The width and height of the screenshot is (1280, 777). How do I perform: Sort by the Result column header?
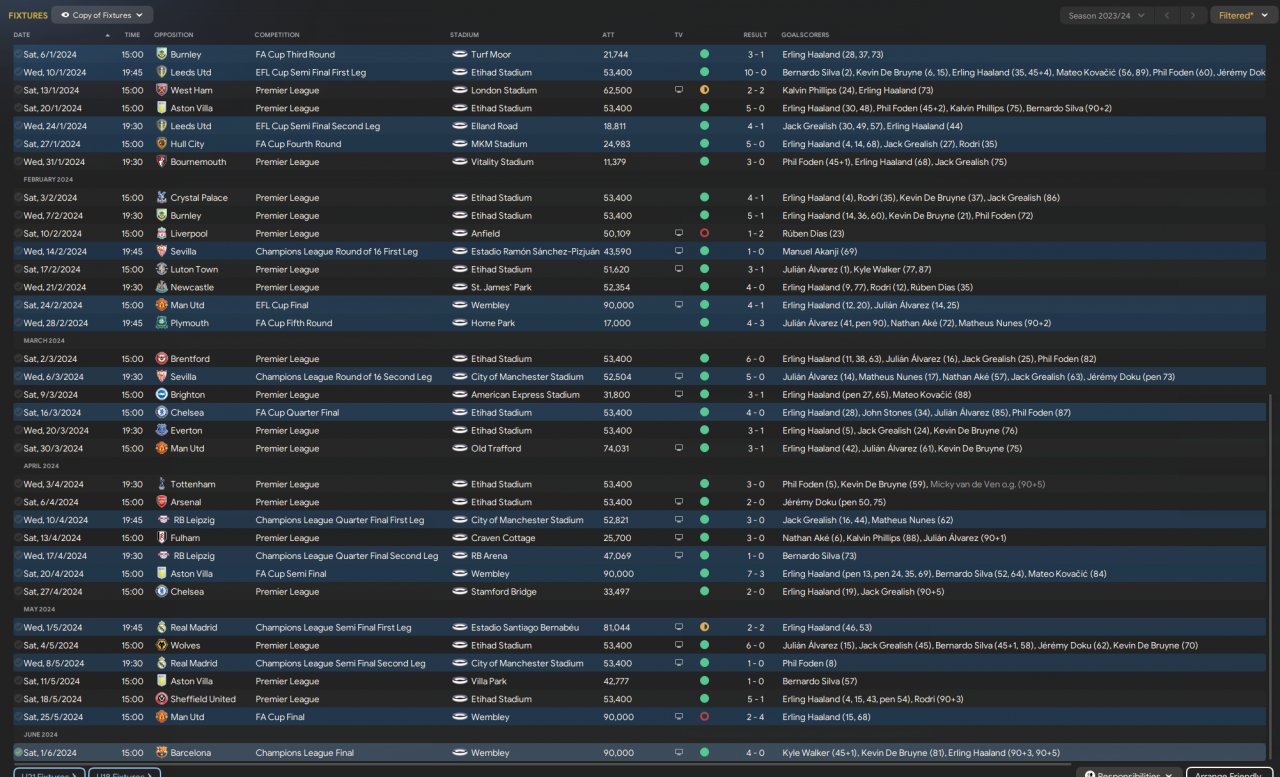tap(755, 35)
